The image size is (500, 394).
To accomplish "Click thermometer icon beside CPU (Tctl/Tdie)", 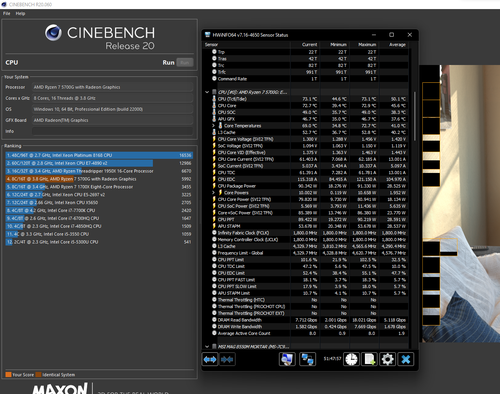I will [214, 99].
